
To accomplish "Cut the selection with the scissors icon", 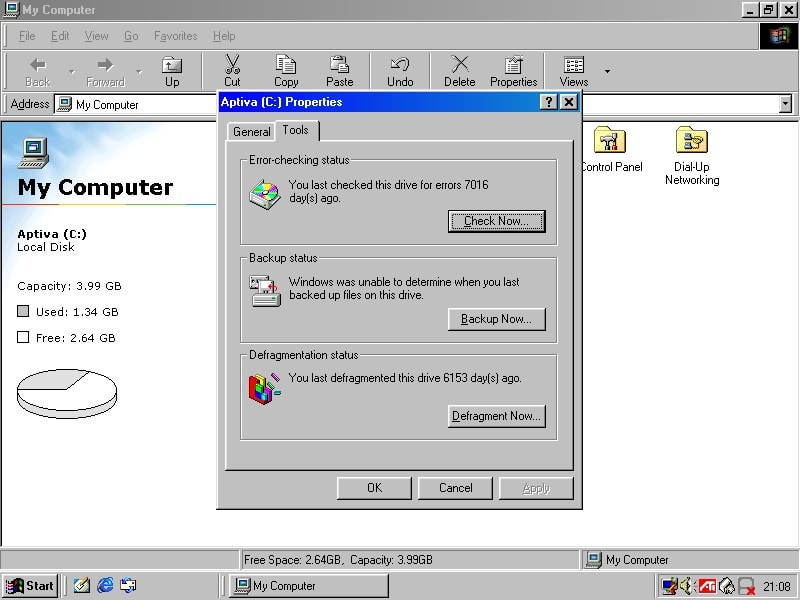I will 232,71.
